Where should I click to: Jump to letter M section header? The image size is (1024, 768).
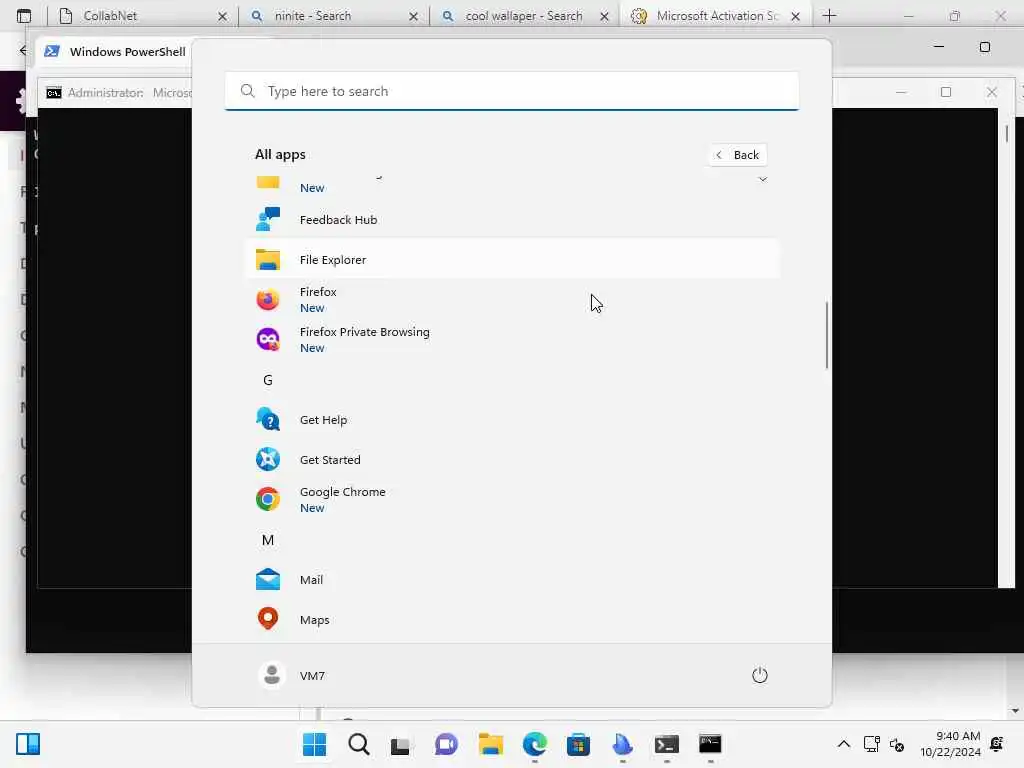(268, 540)
